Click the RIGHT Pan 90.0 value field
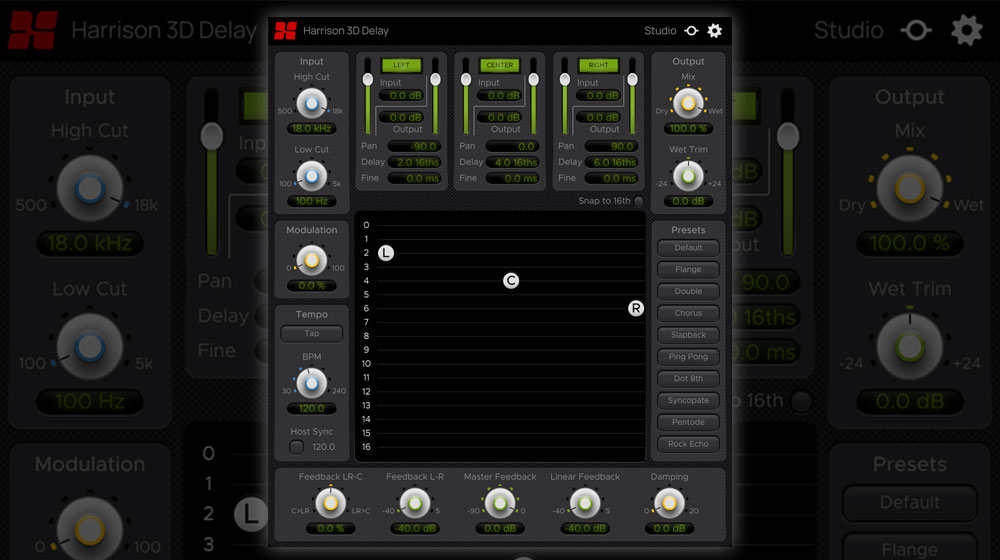This screenshot has width=1000, height=560. click(611, 146)
